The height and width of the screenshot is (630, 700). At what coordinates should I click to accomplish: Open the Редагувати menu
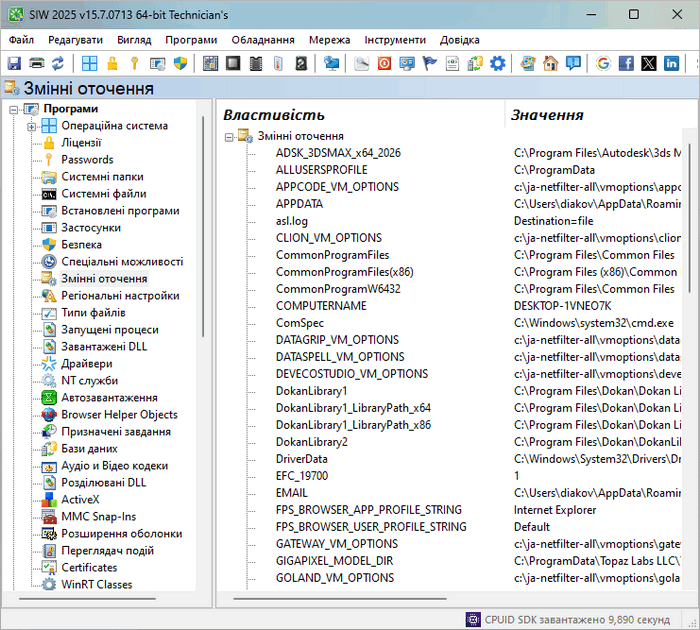pos(75,40)
